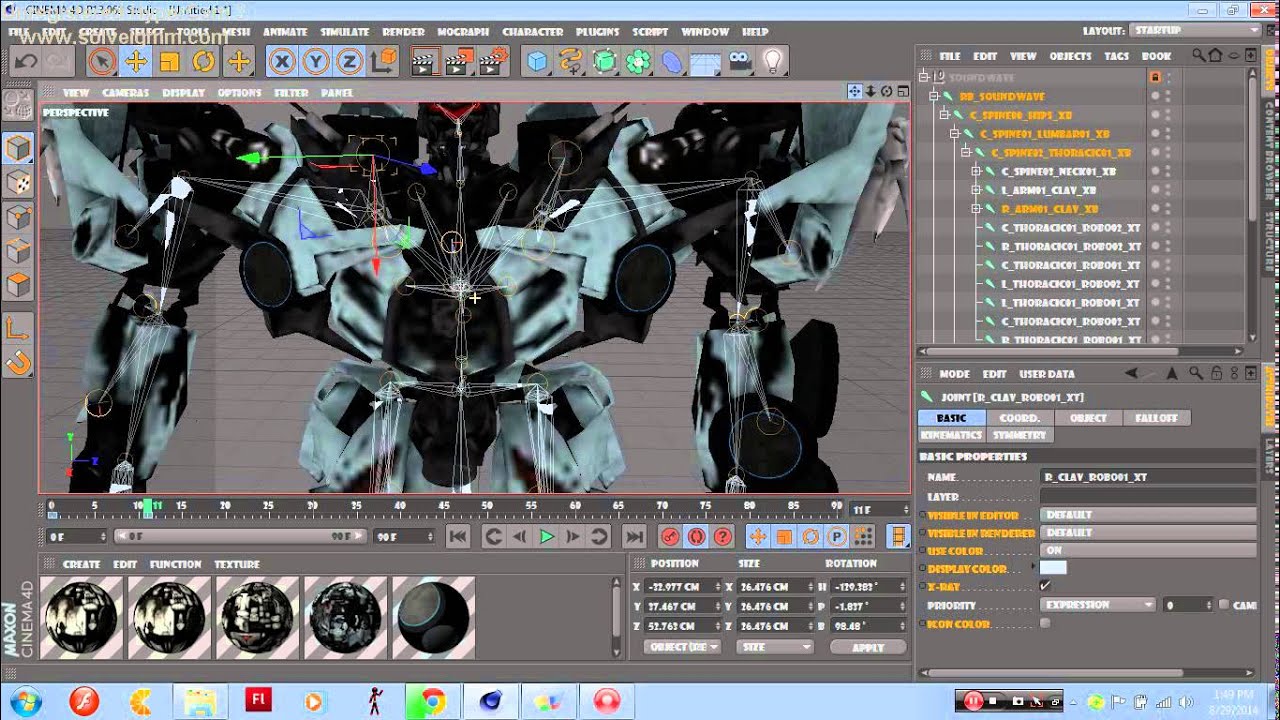This screenshot has height=720, width=1280.
Task: Toggle the Icon Color checkbox
Action: tap(1045, 623)
